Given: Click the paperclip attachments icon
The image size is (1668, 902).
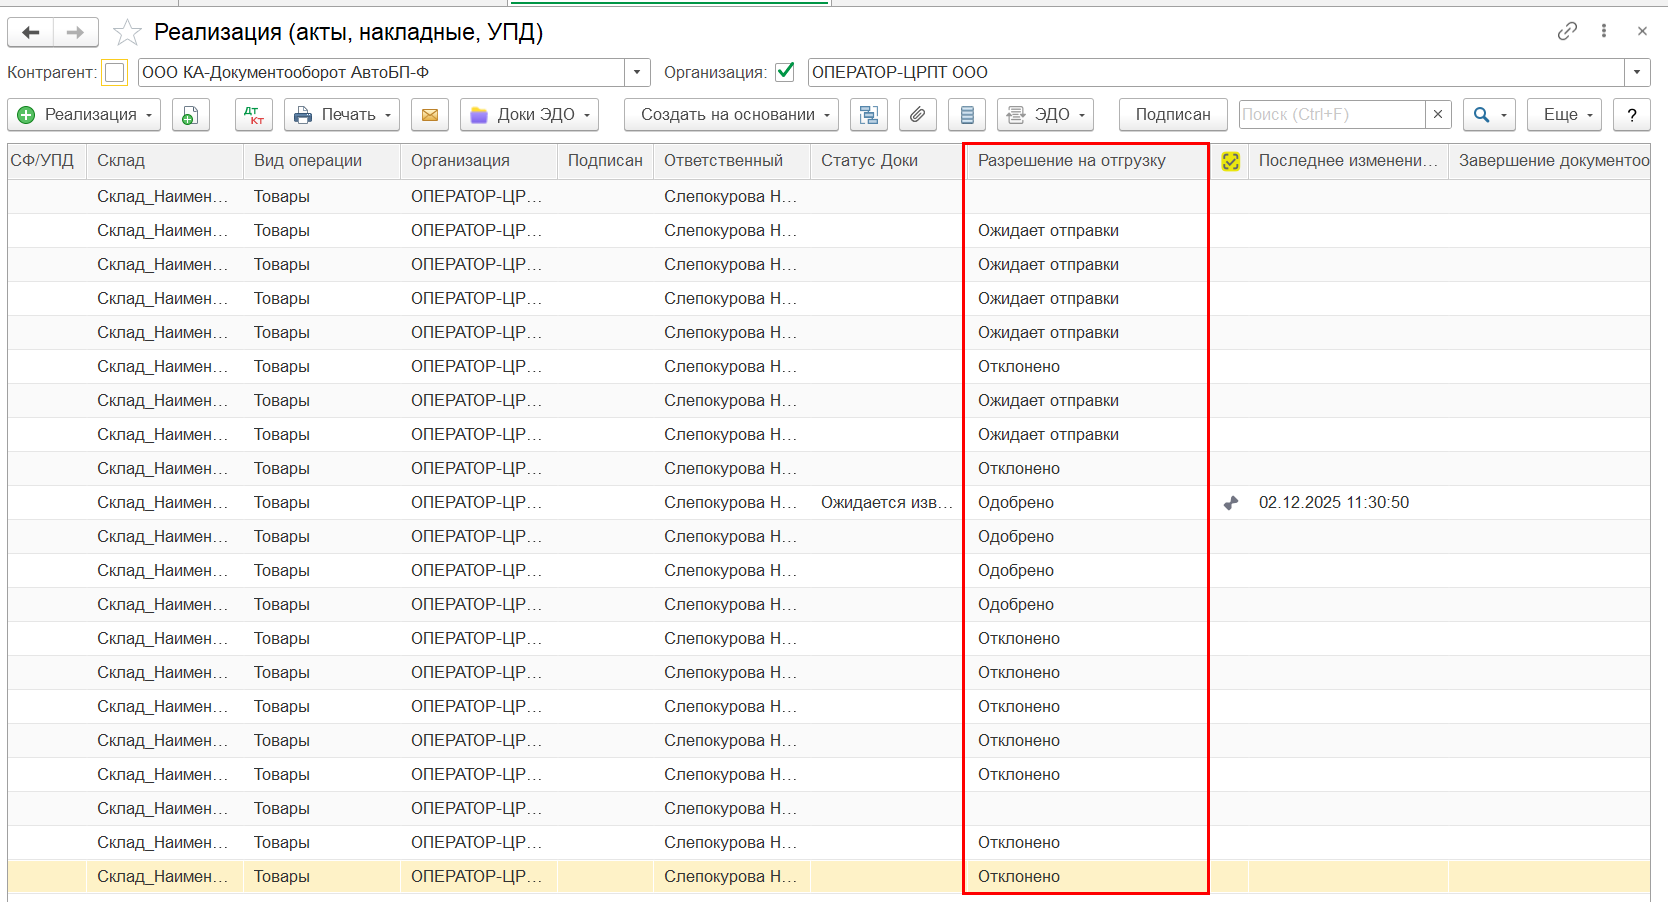Looking at the screenshot, I should (x=917, y=115).
